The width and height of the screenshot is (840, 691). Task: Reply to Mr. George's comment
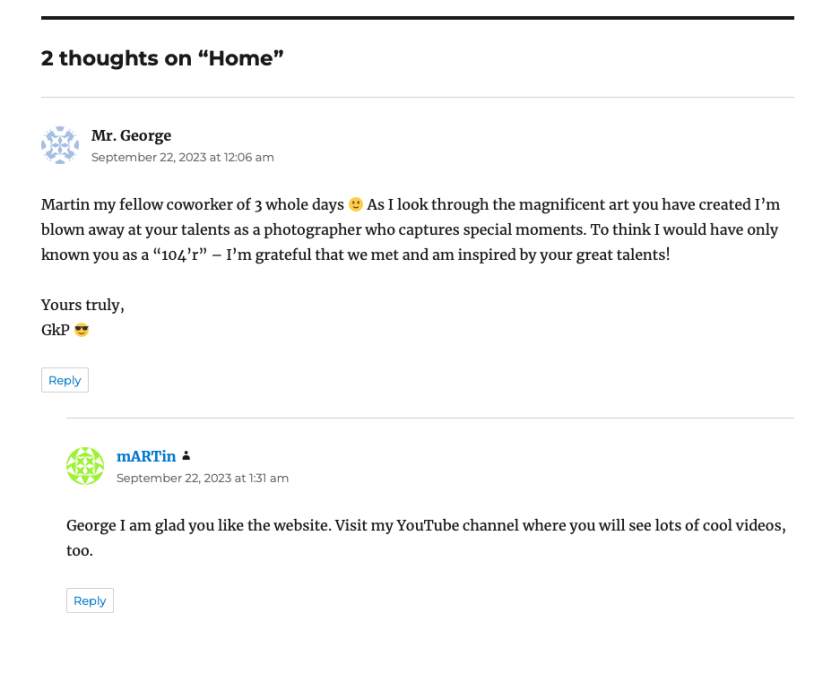[x=65, y=380]
